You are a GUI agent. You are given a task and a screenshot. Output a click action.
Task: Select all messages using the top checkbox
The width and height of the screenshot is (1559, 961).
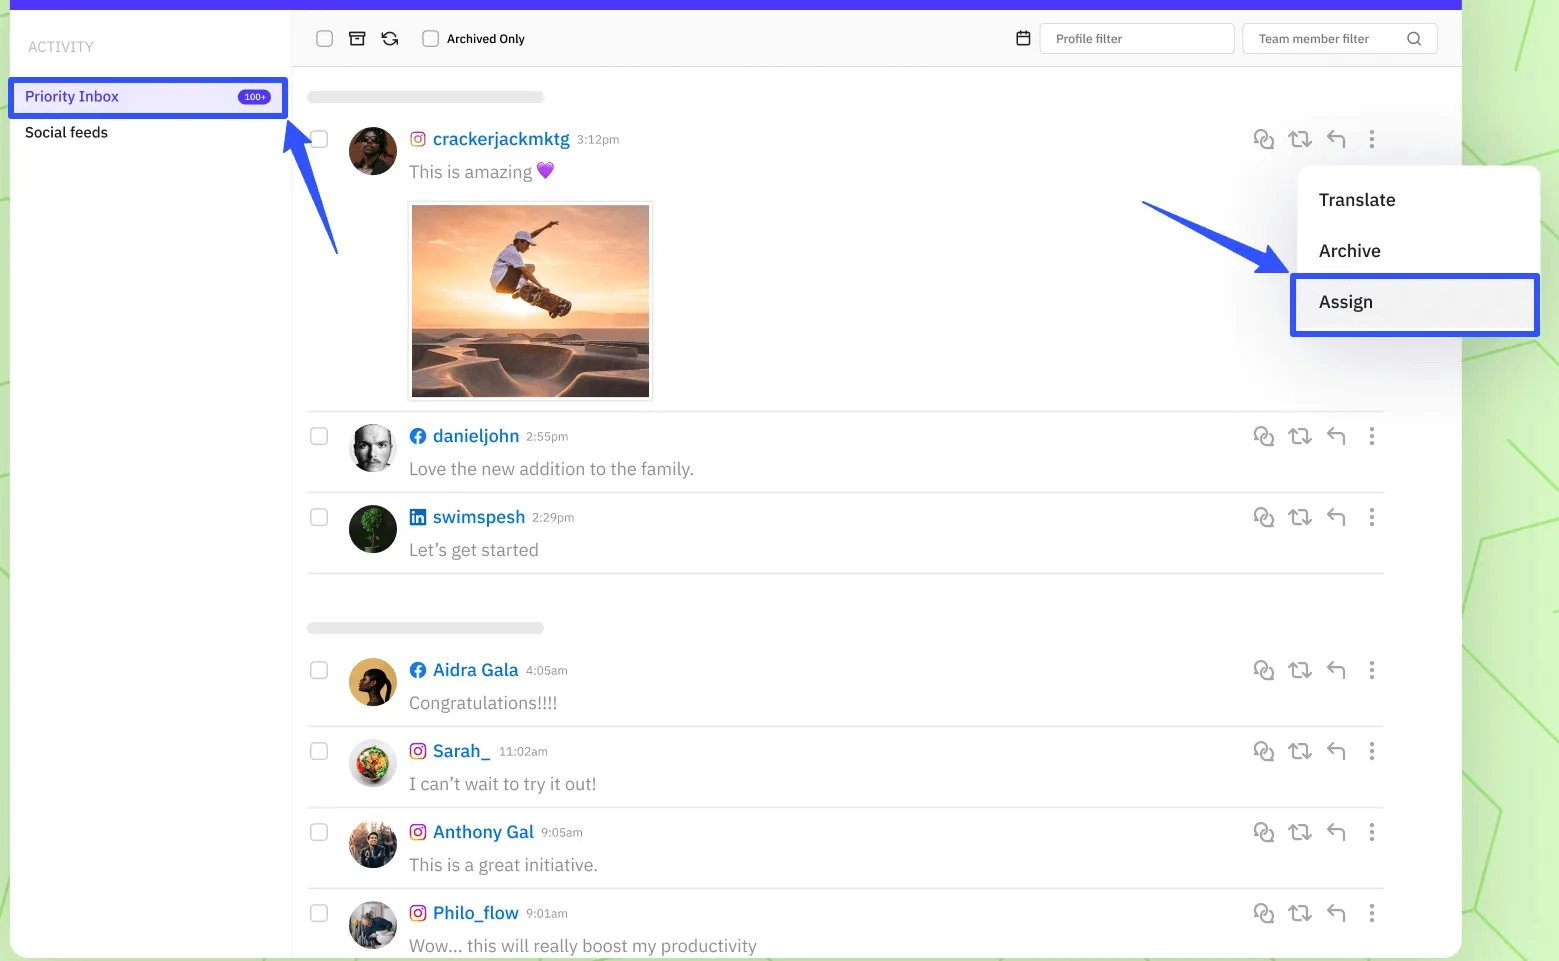coord(324,38)
